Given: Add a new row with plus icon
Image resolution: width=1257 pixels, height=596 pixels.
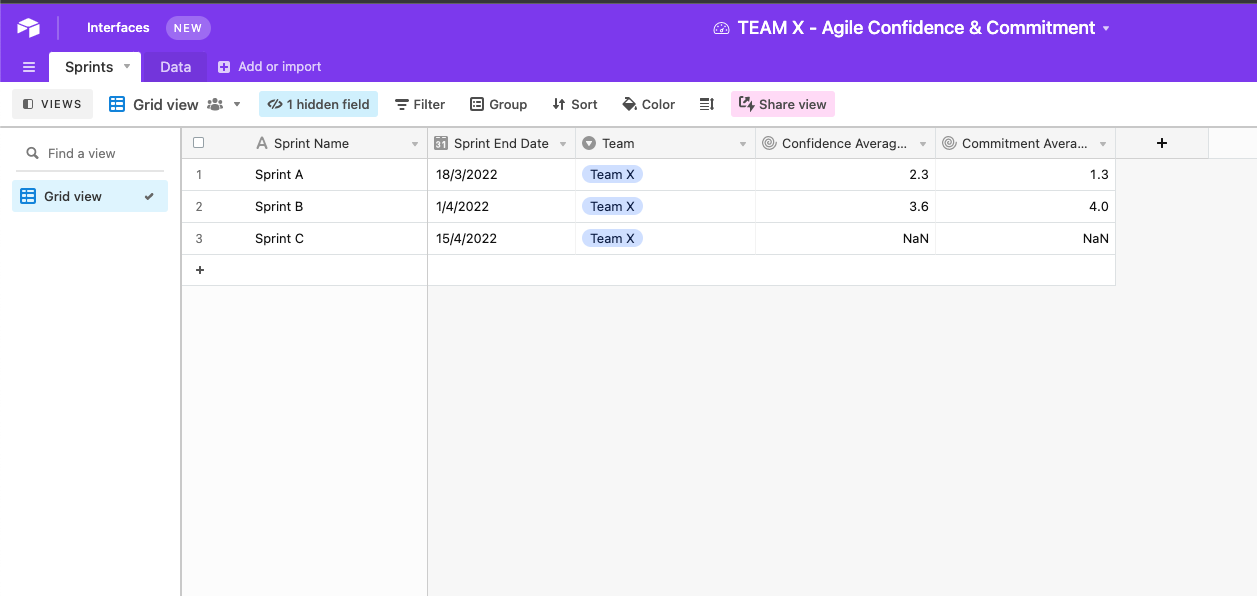Looking at the screenshot, I should tap(200, 270).
